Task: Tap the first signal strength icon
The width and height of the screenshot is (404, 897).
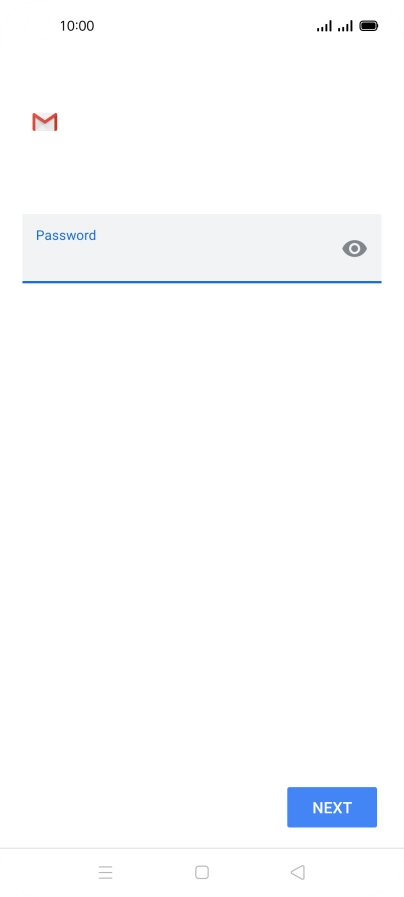Action: pyautogui.click(x=324, y=26)
